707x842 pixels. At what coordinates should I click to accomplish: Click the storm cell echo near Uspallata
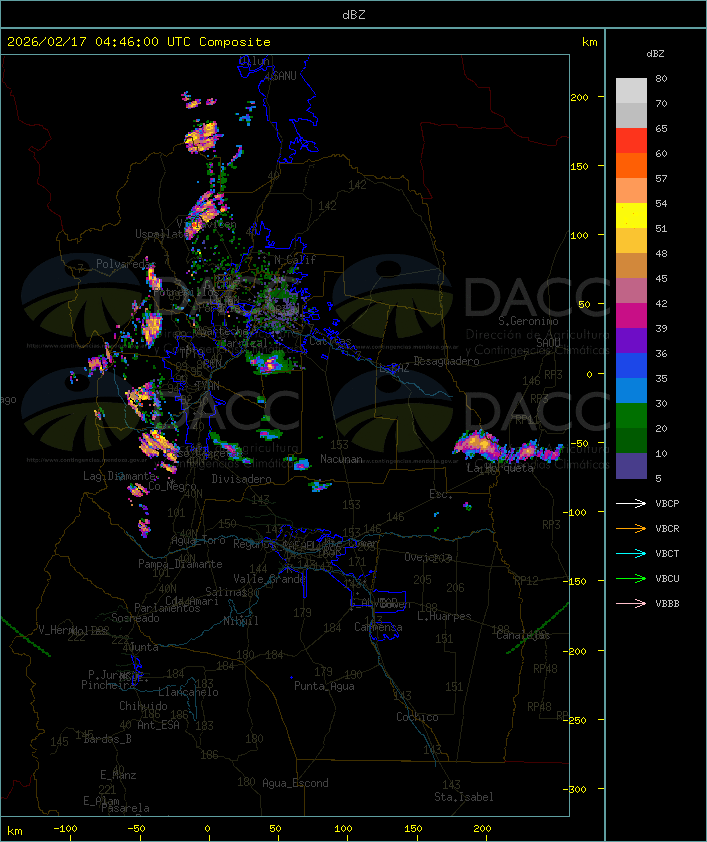(205, 214)
